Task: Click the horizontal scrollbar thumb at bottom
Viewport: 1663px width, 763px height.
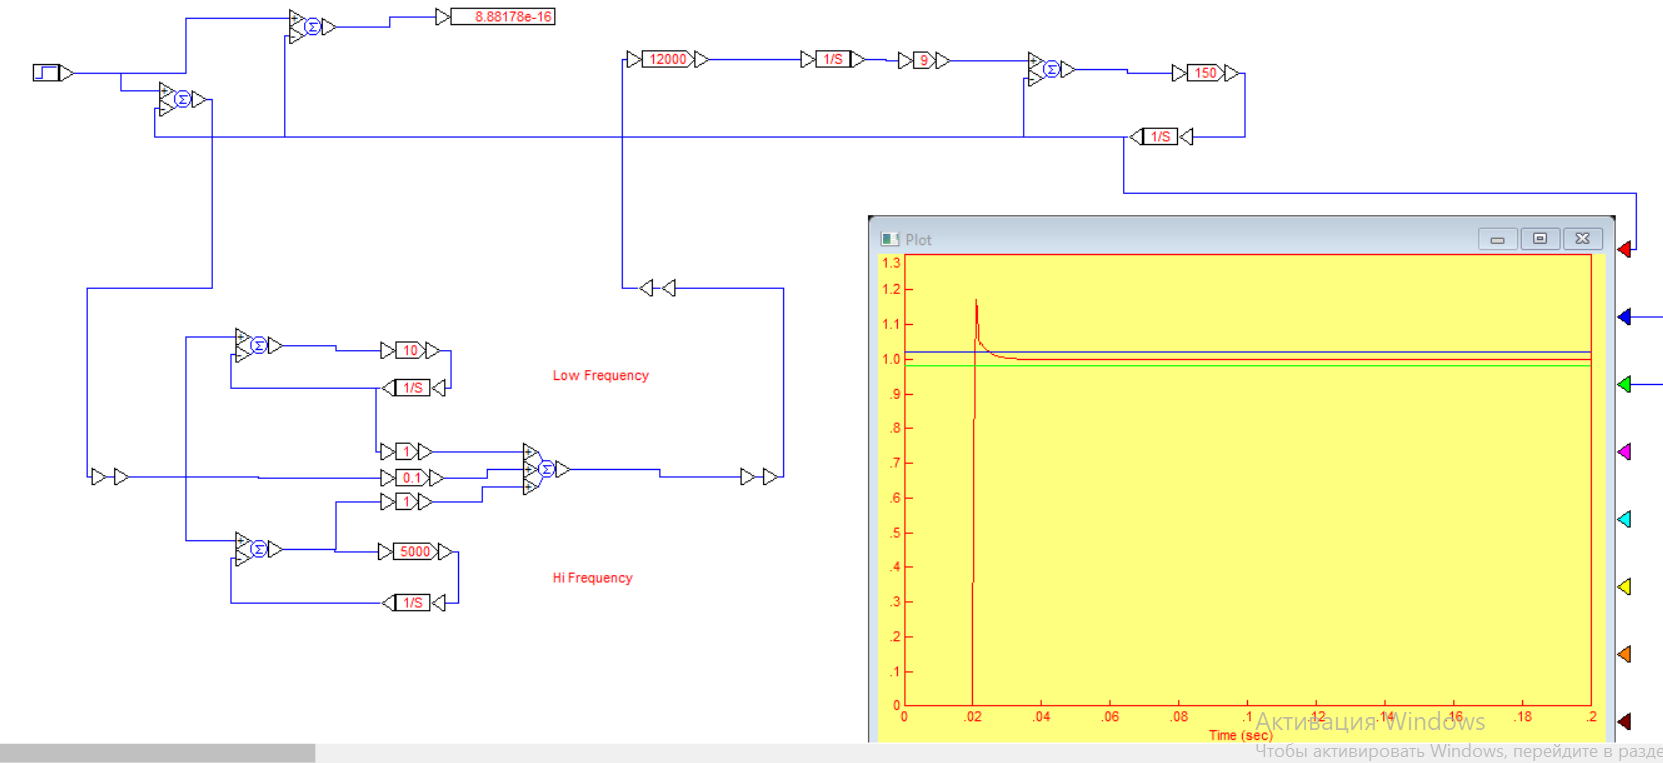Action: click(x=158, y=753)
